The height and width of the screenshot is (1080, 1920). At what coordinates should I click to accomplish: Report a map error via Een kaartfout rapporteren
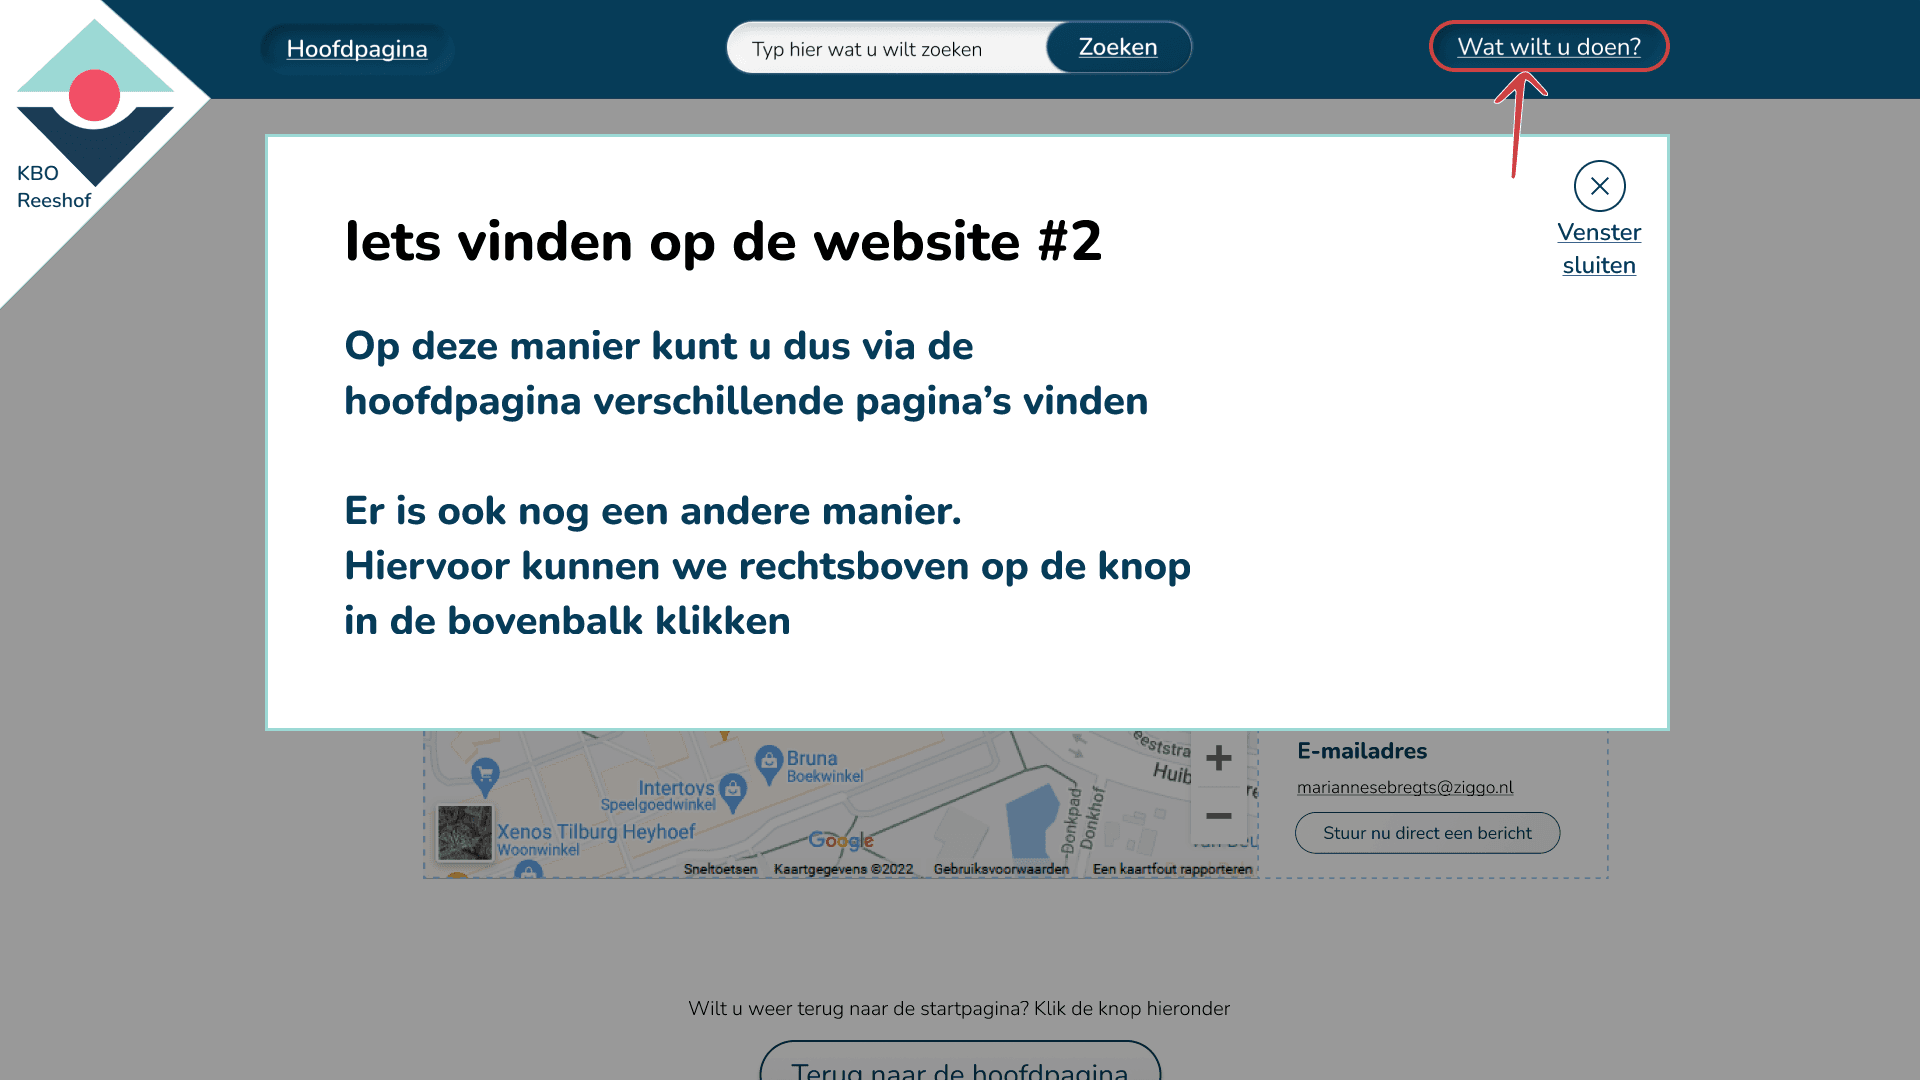click(1172, 869)
